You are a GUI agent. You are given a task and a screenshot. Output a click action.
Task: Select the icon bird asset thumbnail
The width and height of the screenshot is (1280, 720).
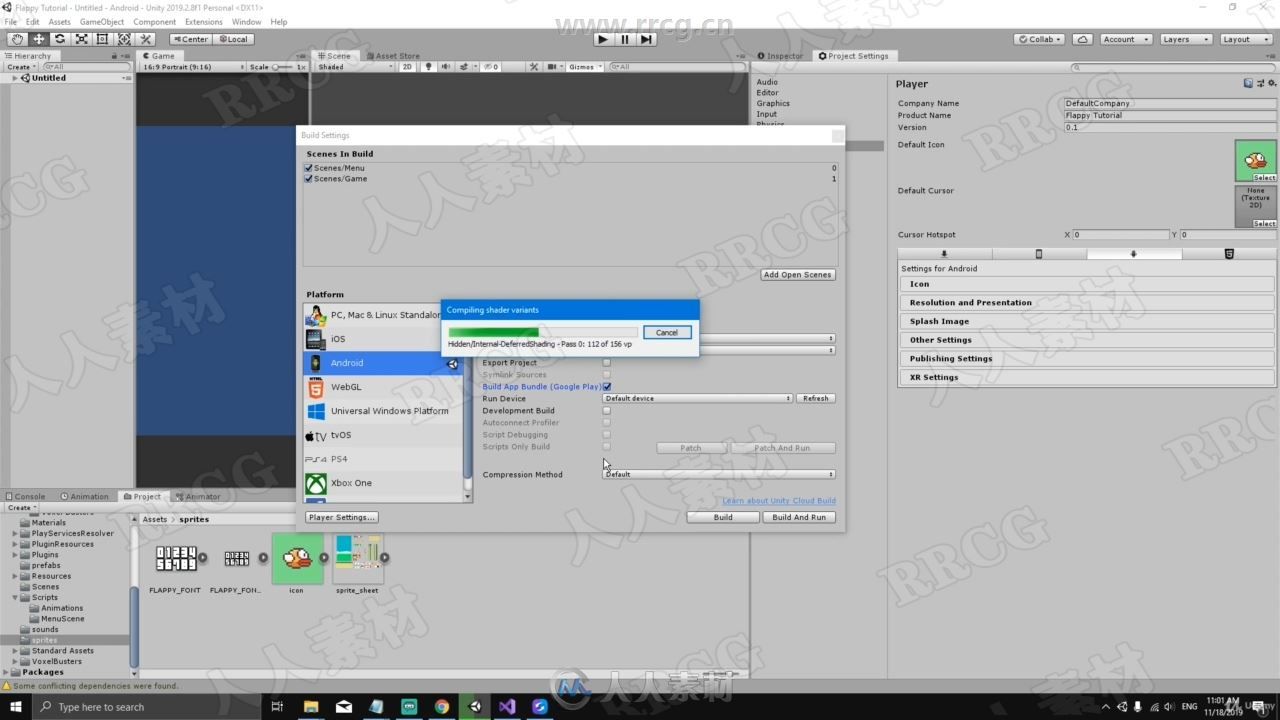[297, 558]
